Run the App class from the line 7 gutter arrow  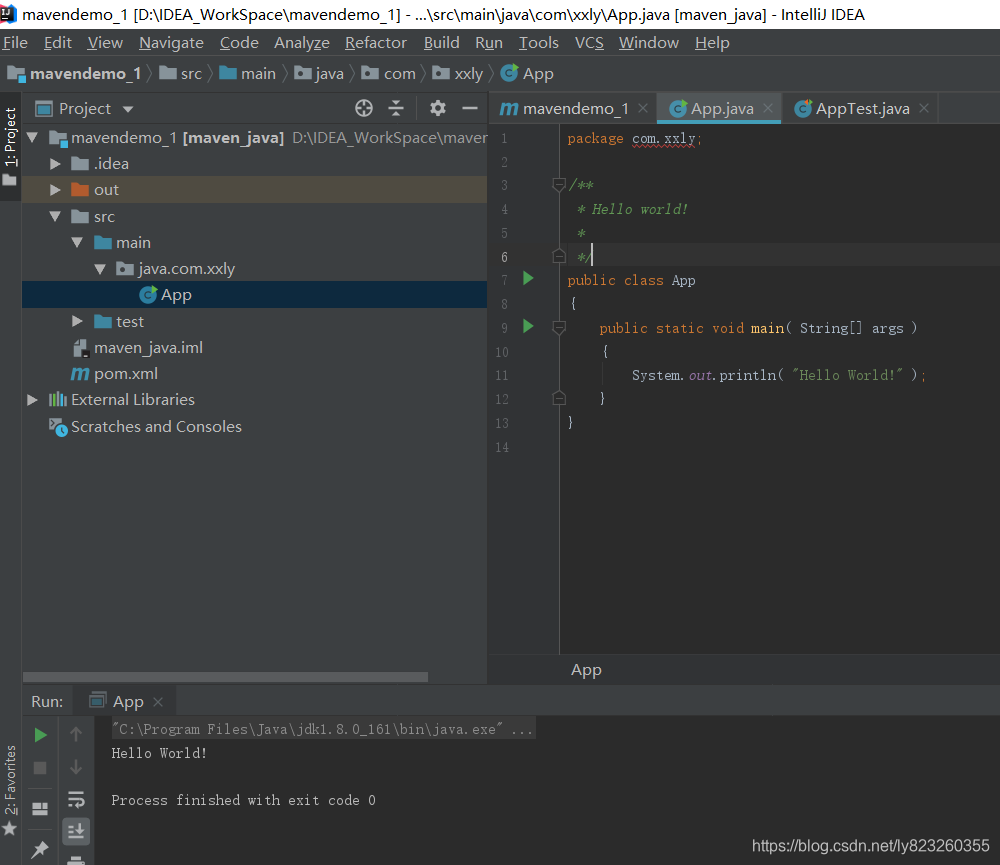point(528,279)
